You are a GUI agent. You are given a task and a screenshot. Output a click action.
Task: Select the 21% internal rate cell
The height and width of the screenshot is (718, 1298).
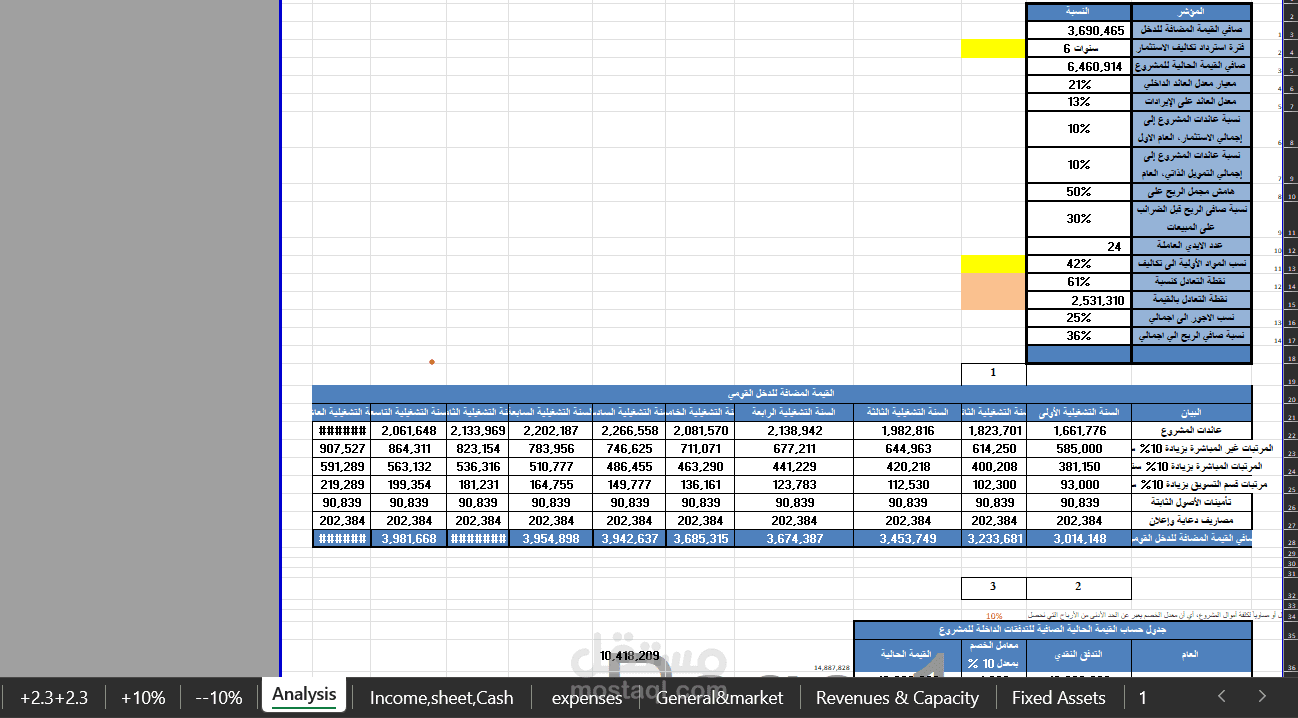click(1079, 84)
